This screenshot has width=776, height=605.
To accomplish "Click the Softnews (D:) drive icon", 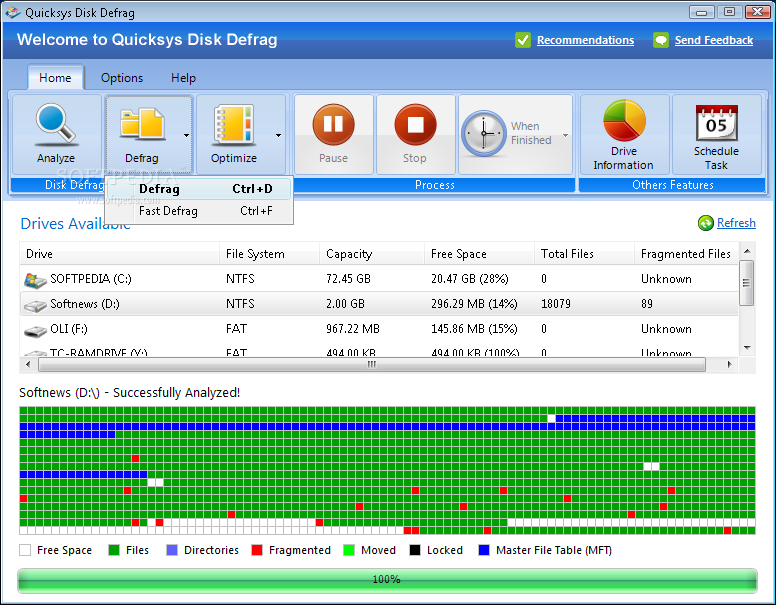I will click(x=35, y=305).
